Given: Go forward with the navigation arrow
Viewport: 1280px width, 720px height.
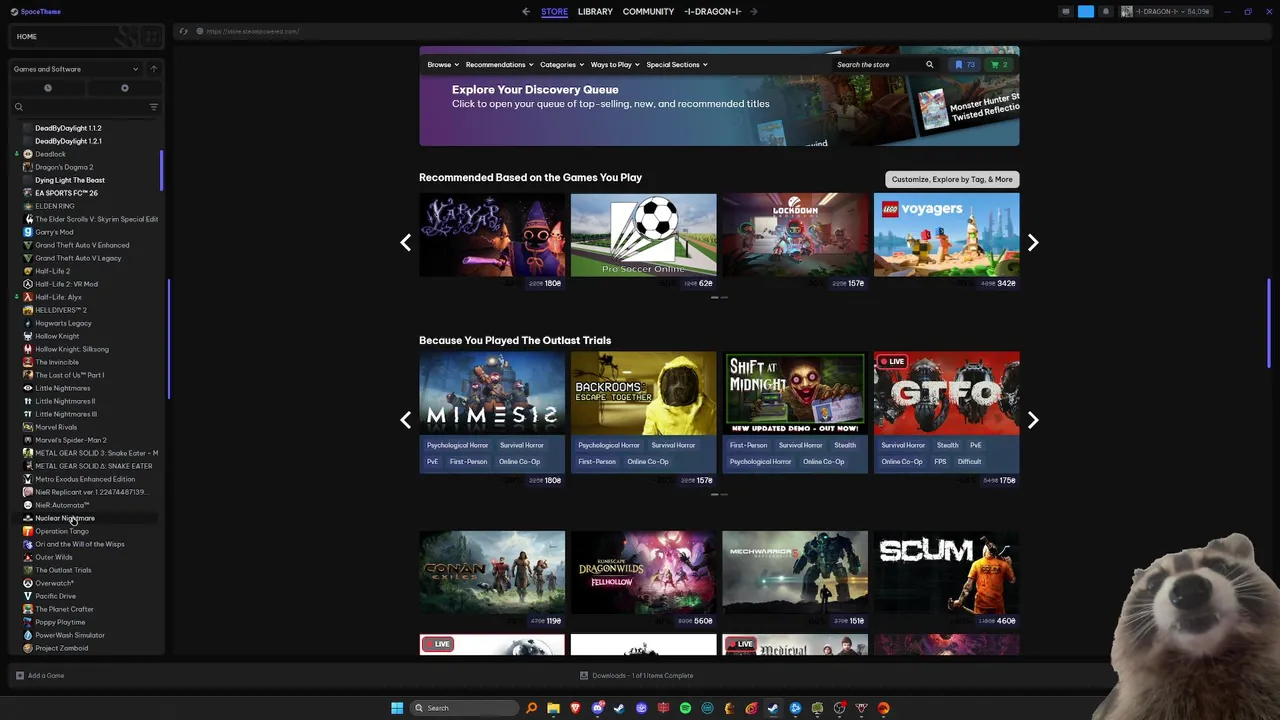Looking at the screenshot, I should (753, 12).
